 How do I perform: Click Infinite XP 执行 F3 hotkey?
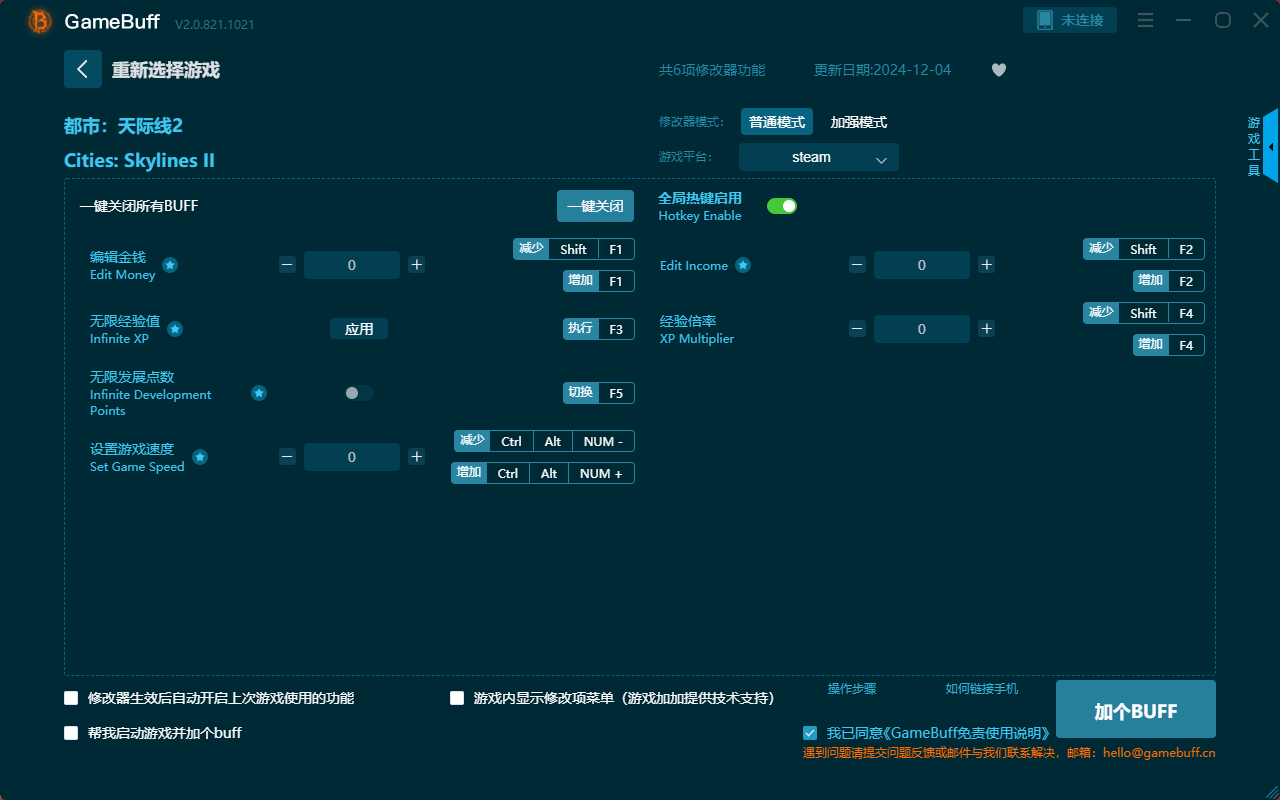coord(599,329)
